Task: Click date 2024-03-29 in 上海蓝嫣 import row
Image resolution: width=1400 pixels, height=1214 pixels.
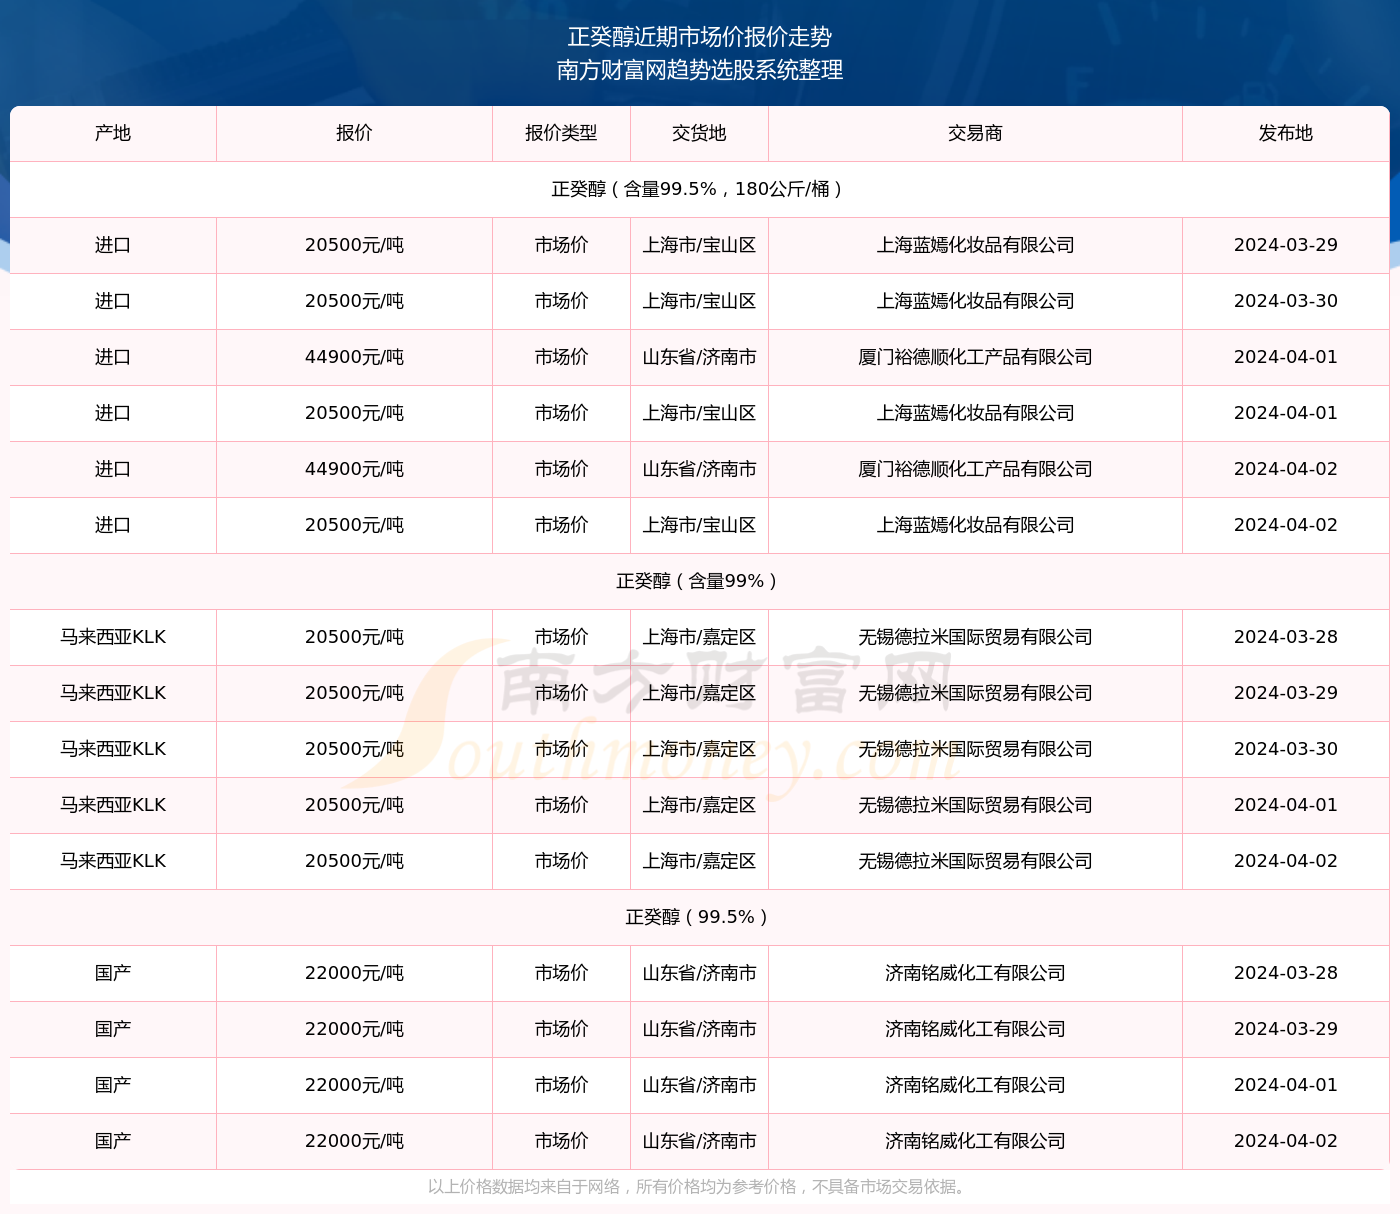Action: click(1286, 245)
